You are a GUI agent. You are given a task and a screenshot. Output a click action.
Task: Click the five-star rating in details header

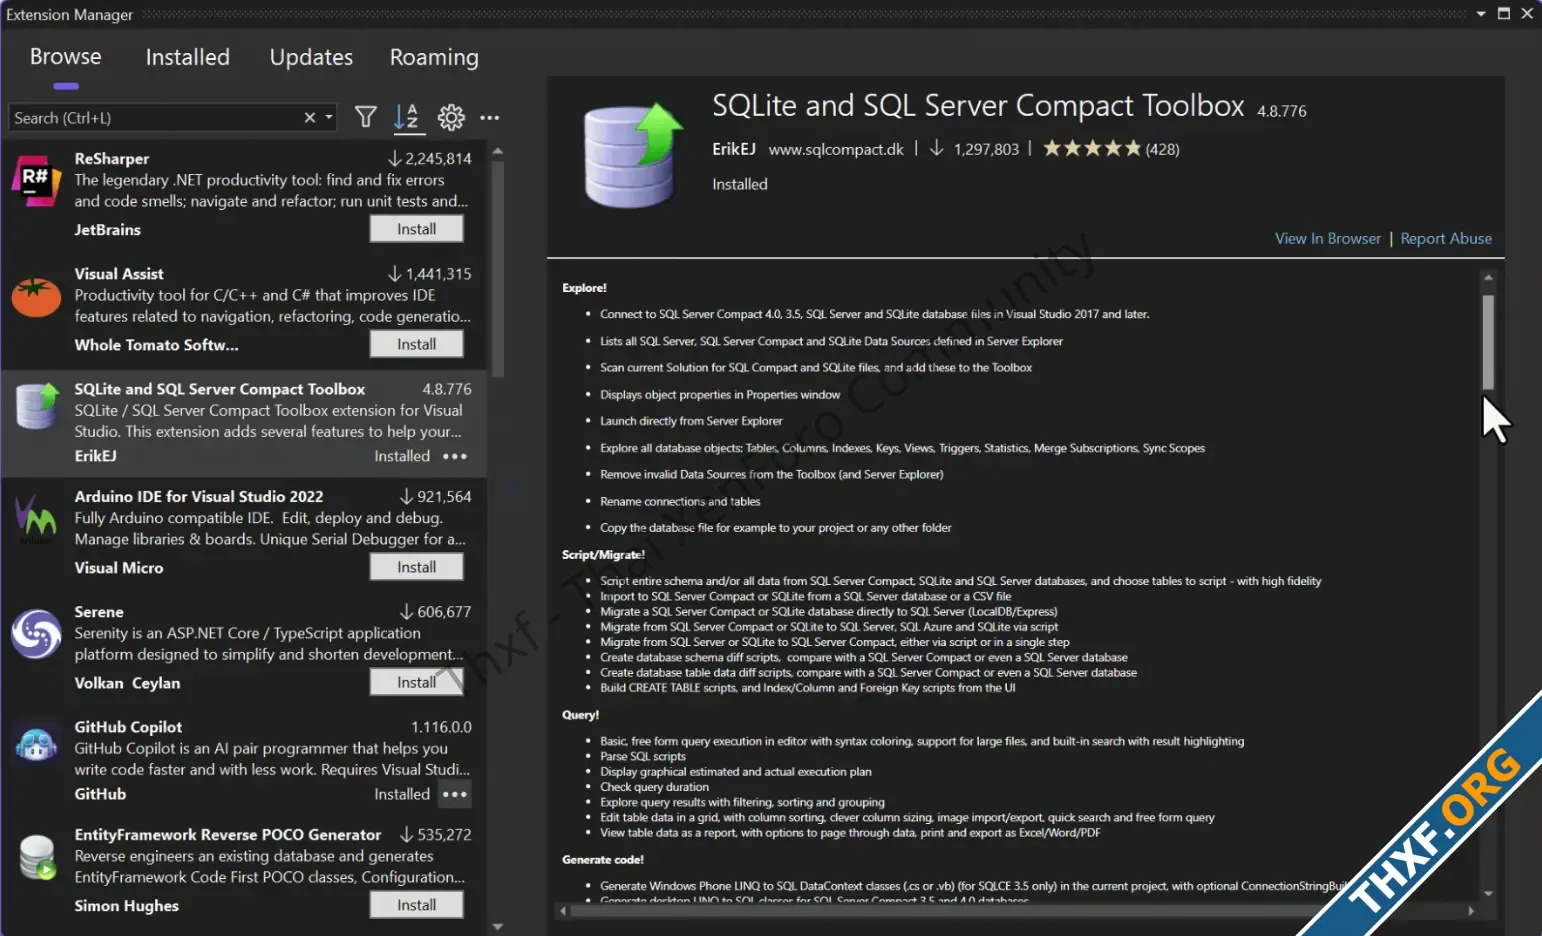point(1092,148)
